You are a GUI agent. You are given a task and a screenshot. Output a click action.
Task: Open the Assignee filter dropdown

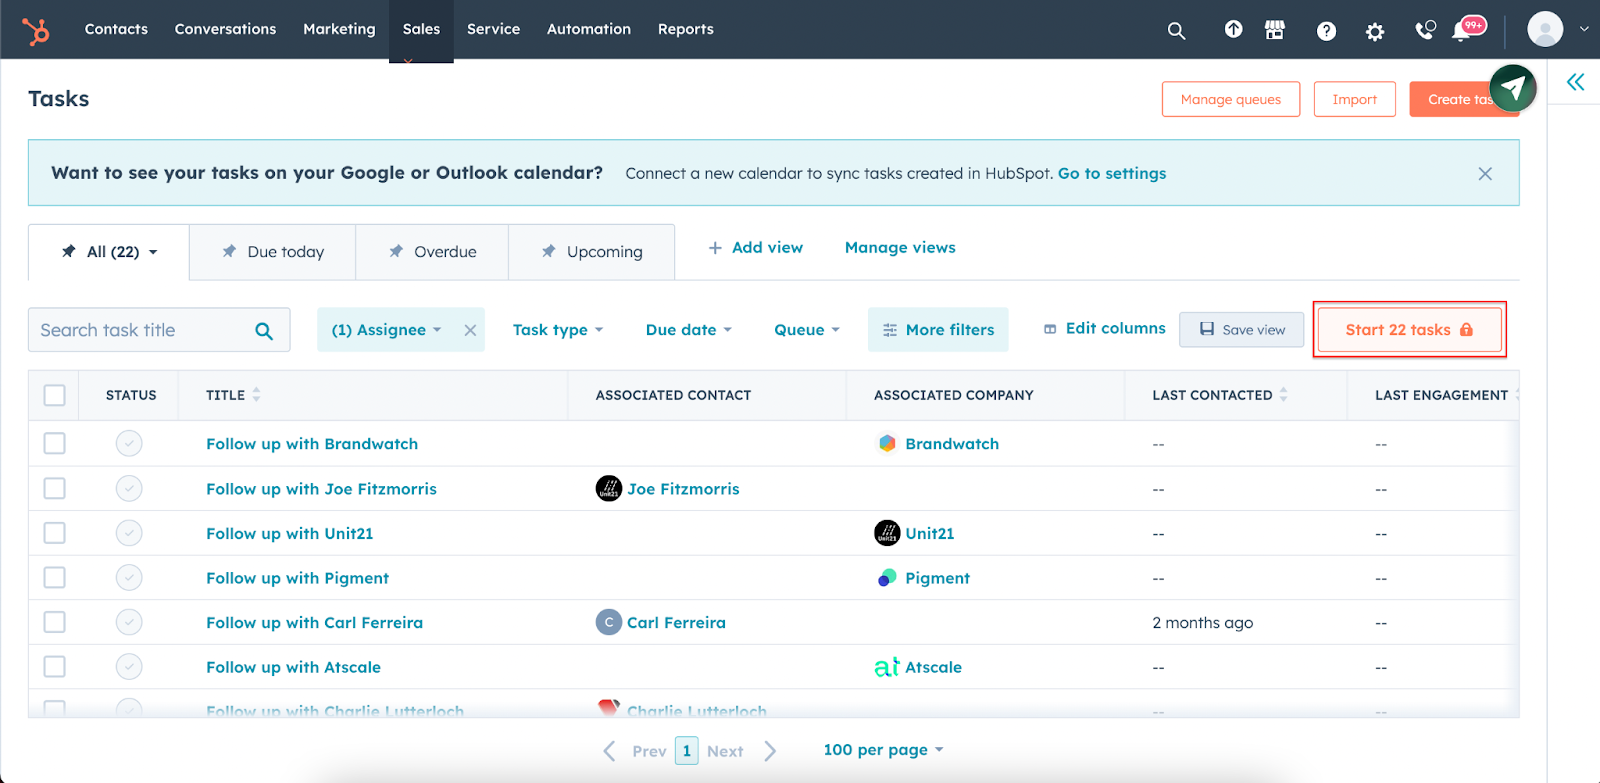pos(386,330)
